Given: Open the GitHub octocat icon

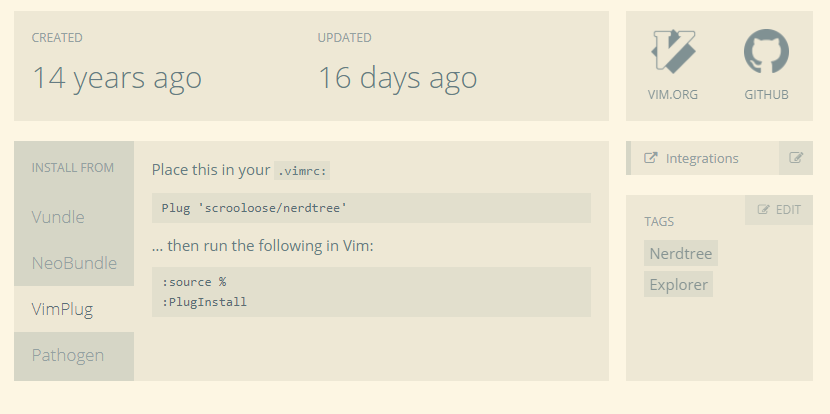Looking at the screenshot, I should (766, 51).
